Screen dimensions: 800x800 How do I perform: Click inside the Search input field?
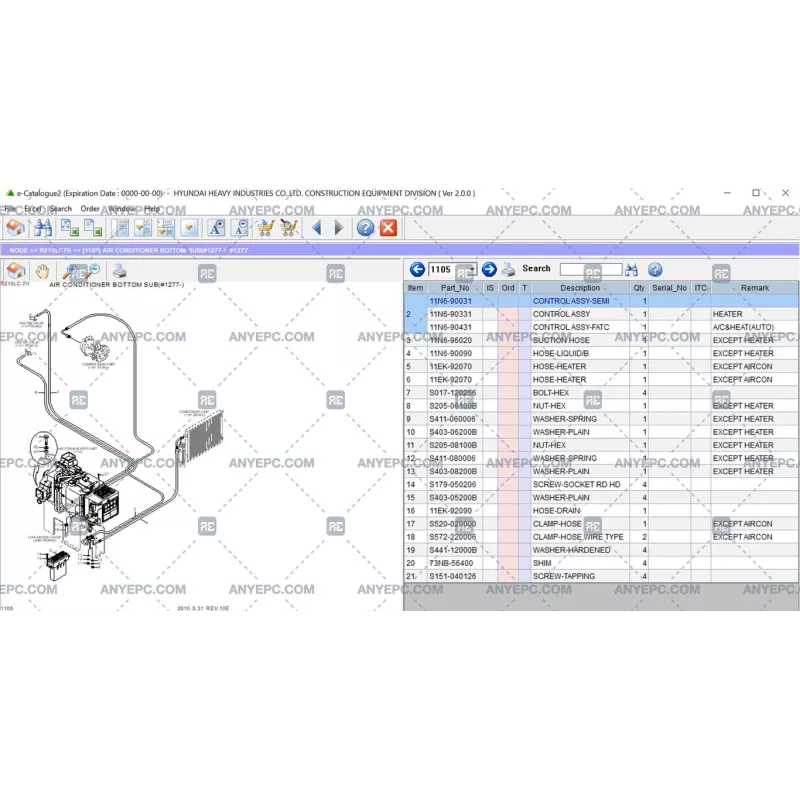coord(591,270)
